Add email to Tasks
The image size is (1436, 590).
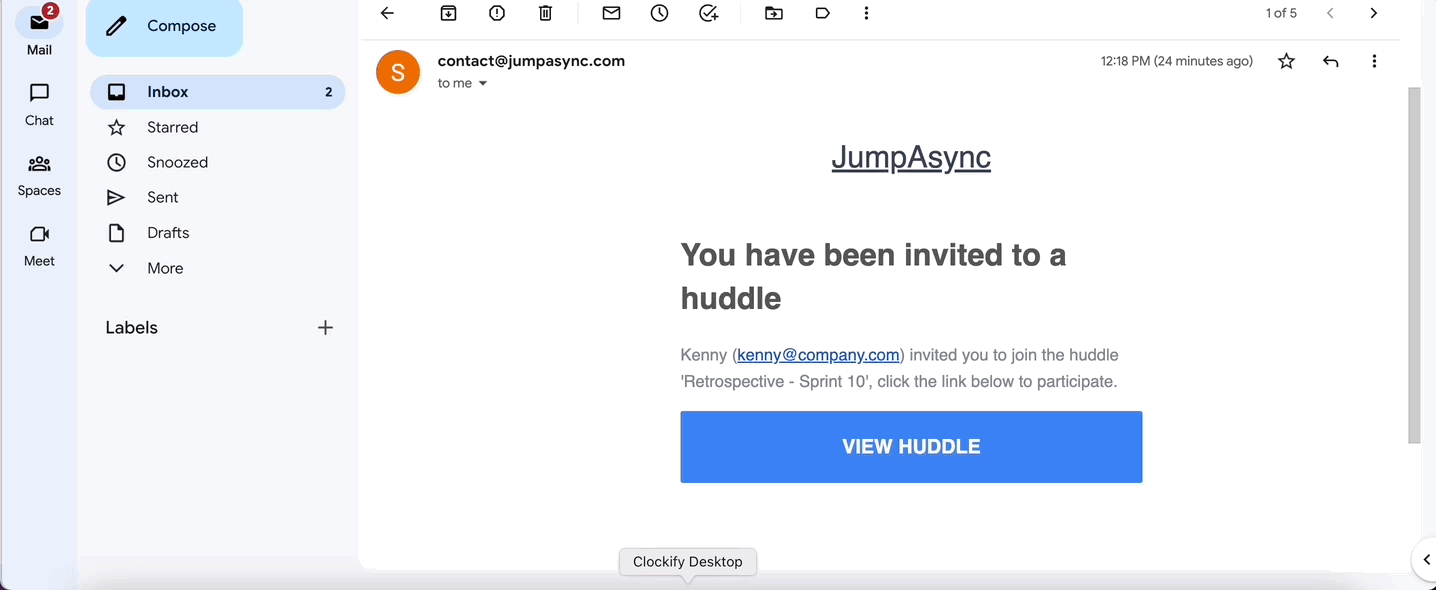tap(708, 13)
